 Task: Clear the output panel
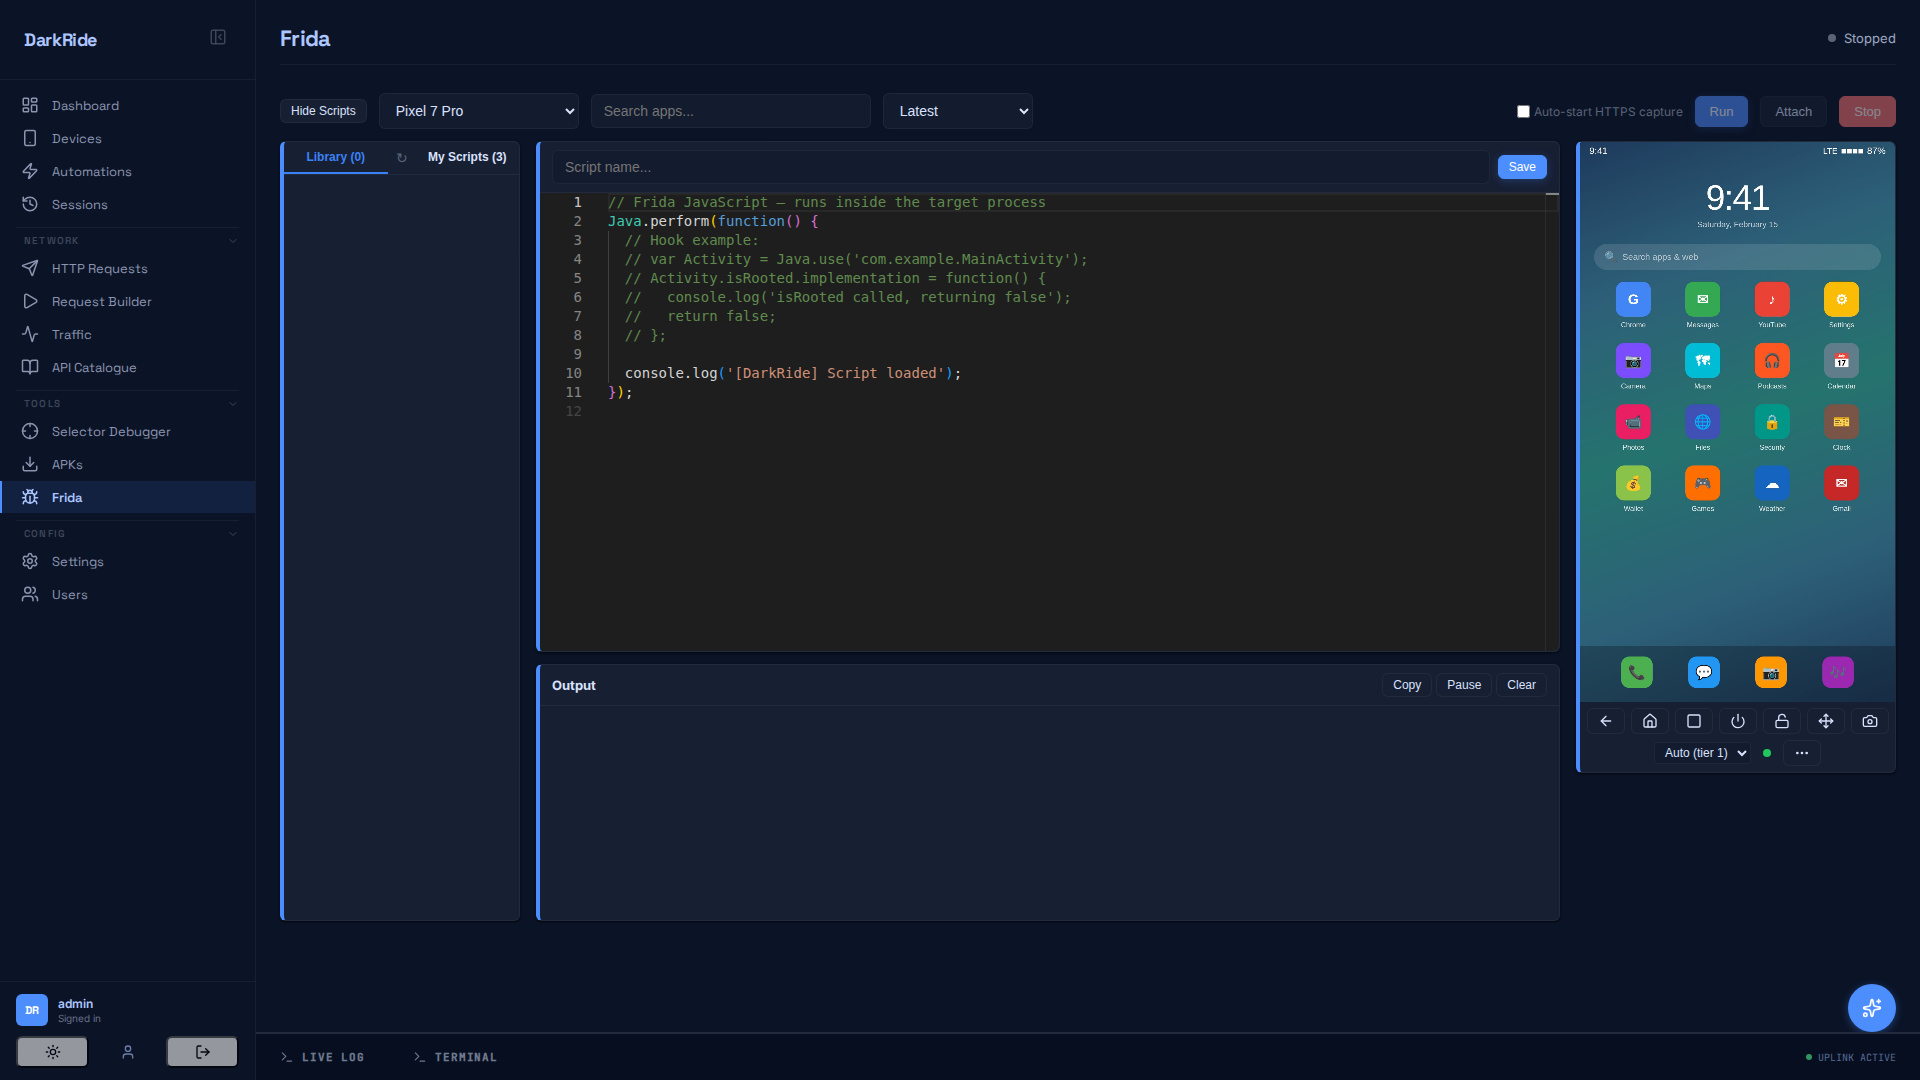coord(1521,685)
